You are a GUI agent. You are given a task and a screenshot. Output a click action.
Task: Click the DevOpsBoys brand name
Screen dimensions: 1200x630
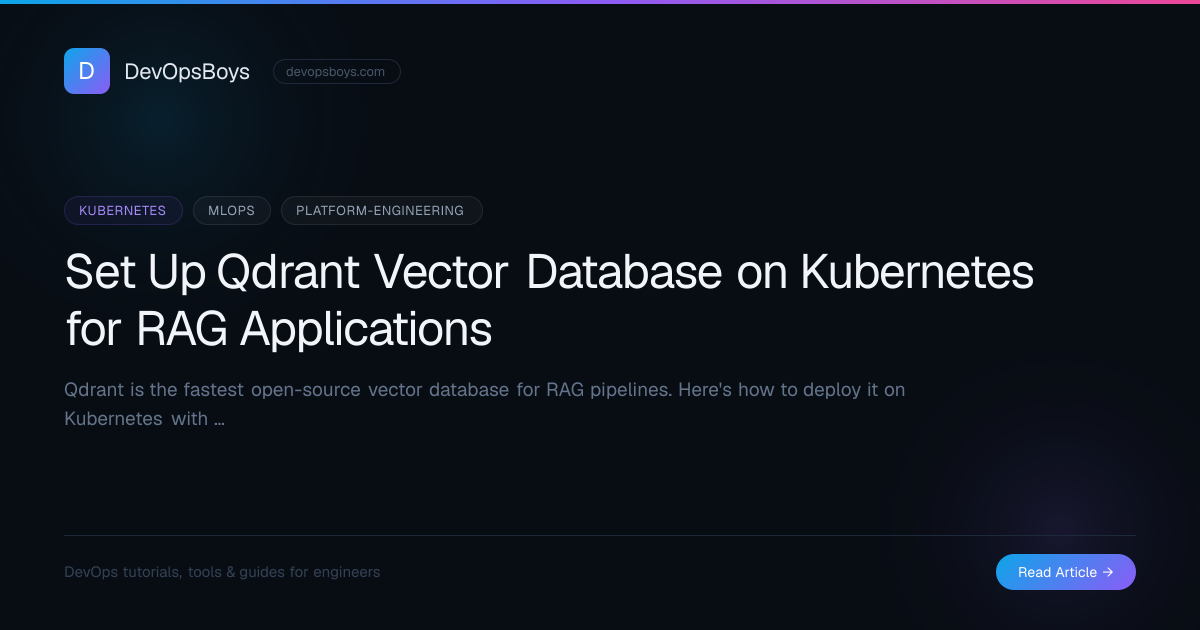click(x=187, y=71)
